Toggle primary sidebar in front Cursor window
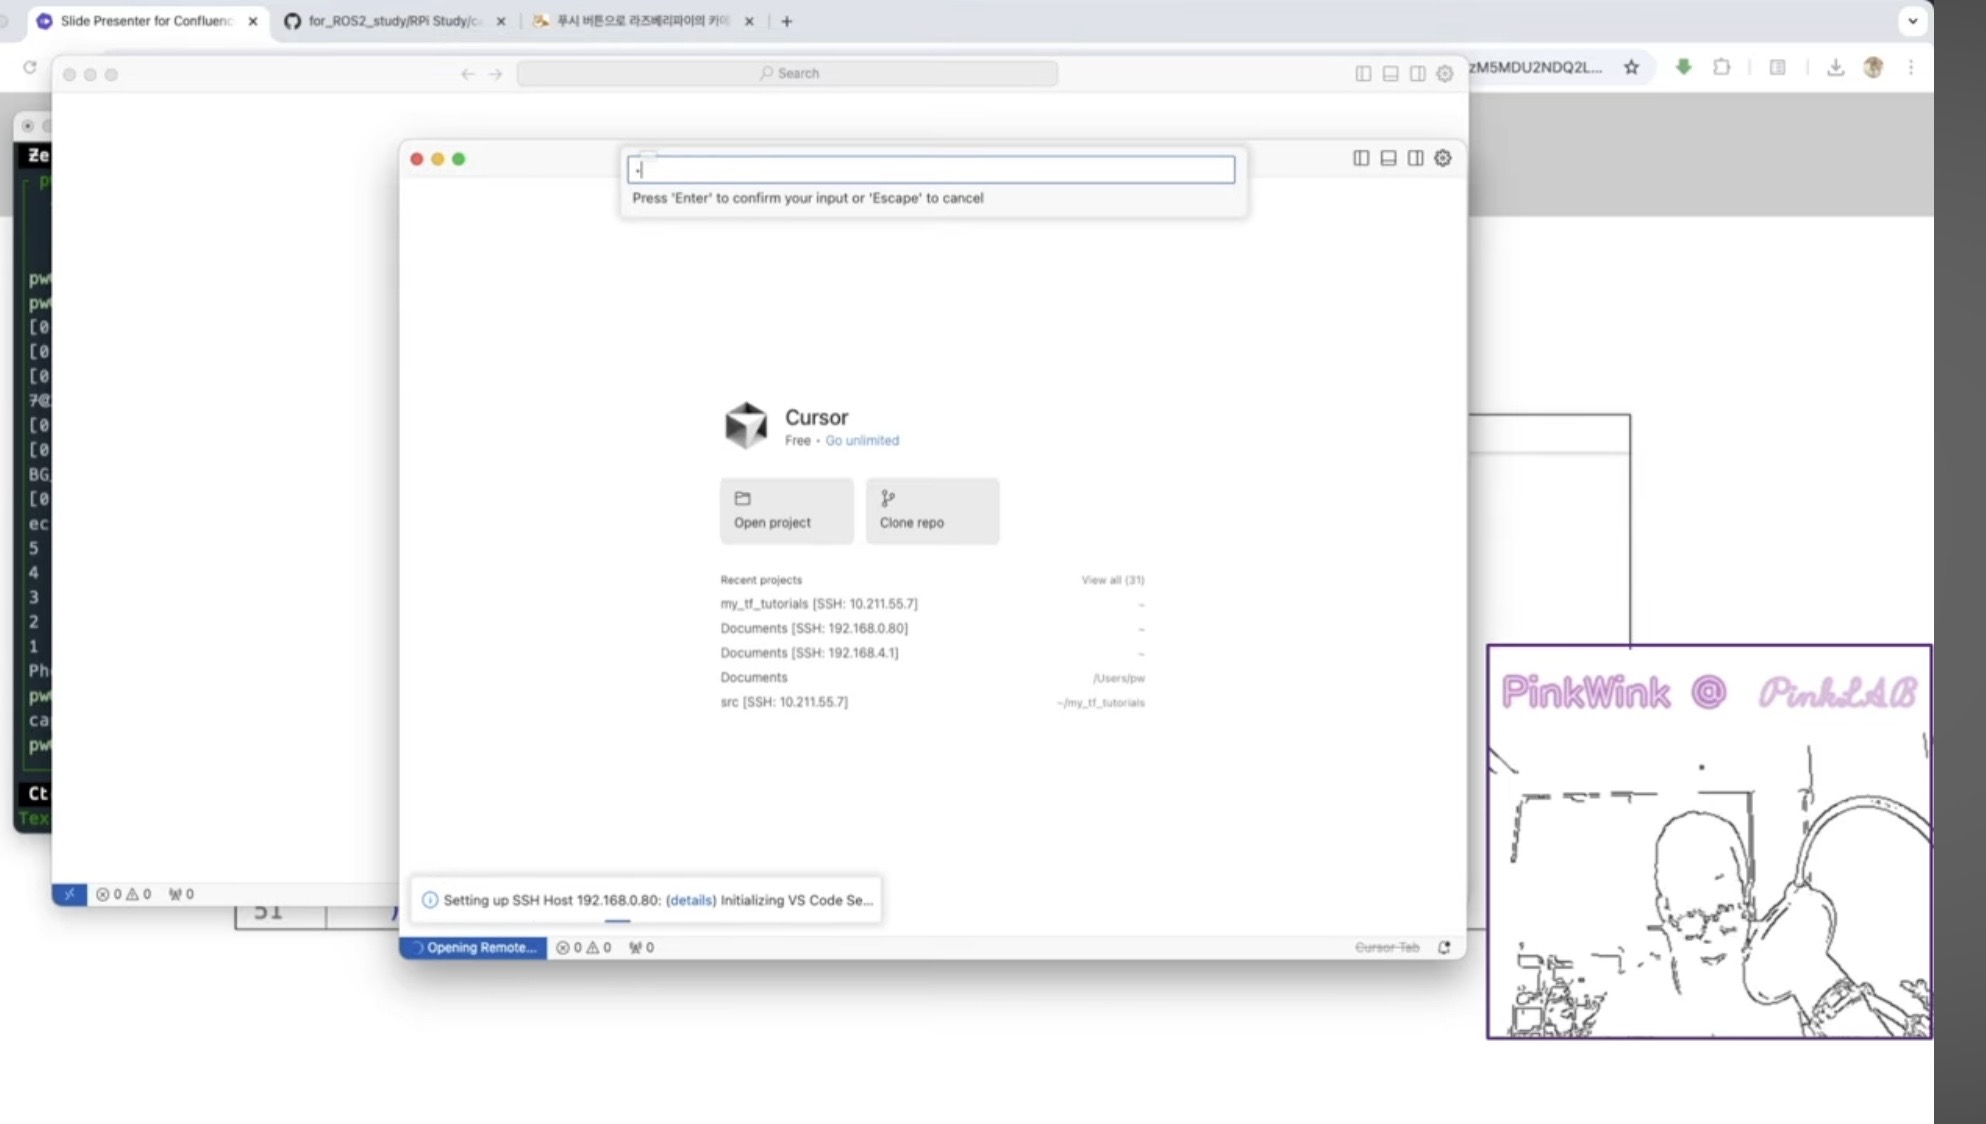The width and height of the screenshot is (1986, 1124). [1361, 158]
